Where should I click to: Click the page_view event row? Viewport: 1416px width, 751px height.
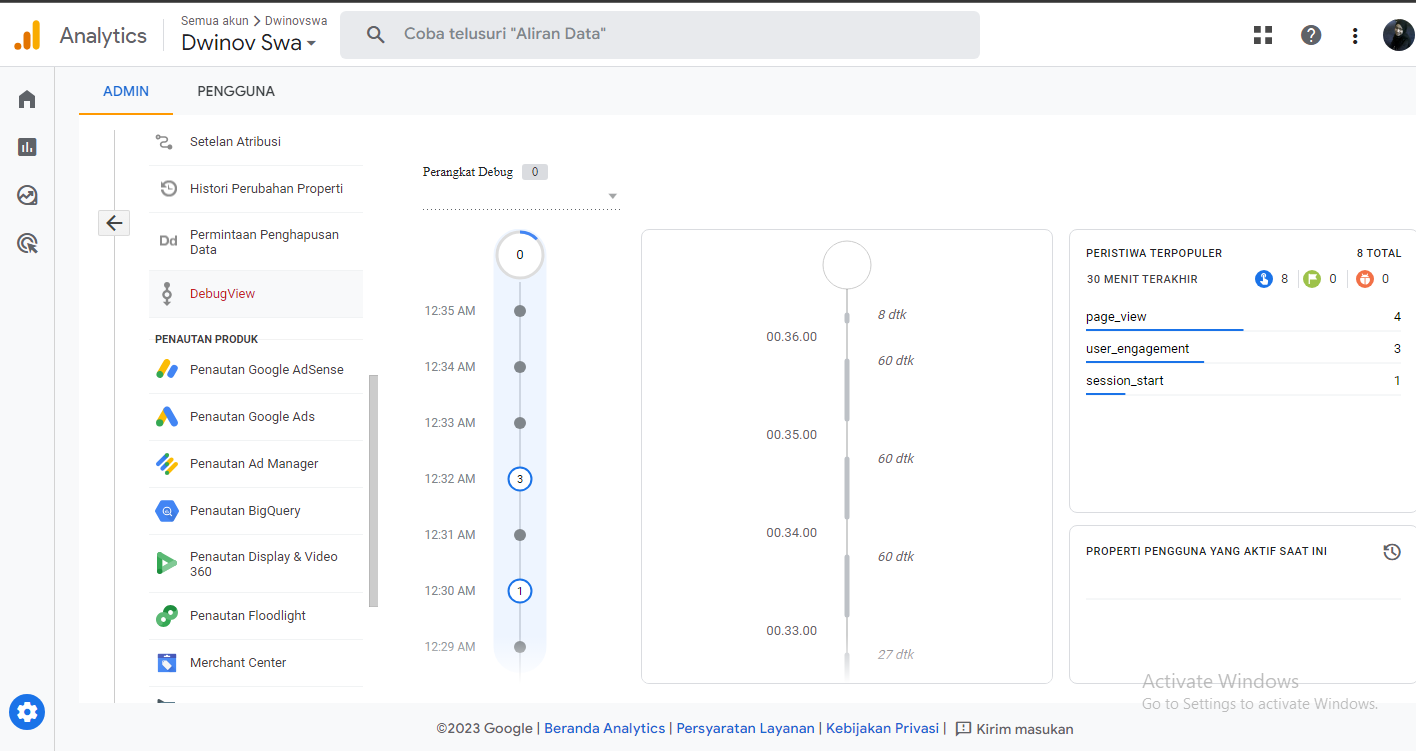coord(1243,317)
